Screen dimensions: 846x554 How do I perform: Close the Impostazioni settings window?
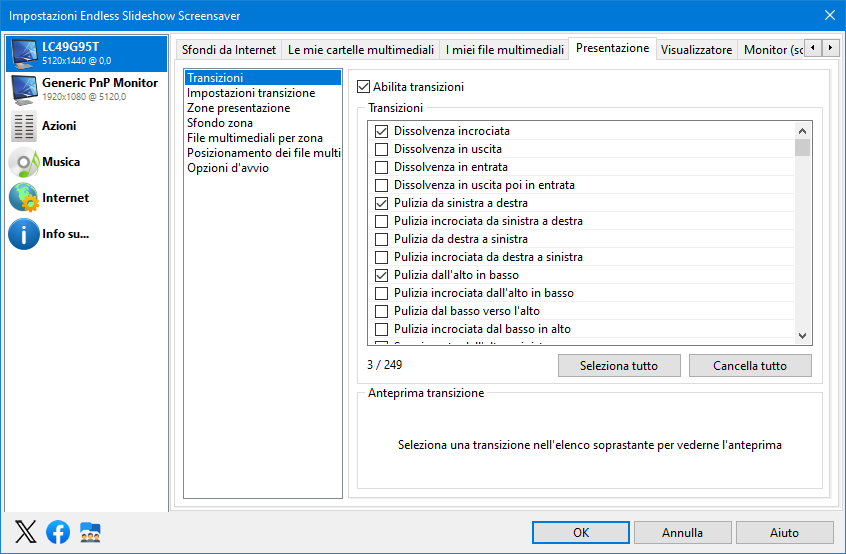(x=830, y=15)
